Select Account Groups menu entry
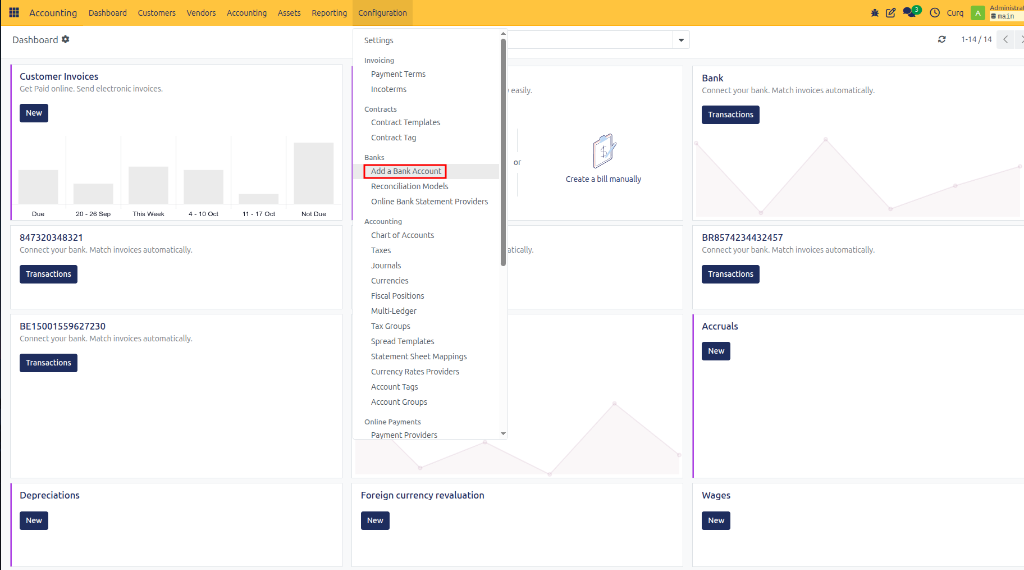Viewport: 1024px width, 570px height. (x=399, y=402)
